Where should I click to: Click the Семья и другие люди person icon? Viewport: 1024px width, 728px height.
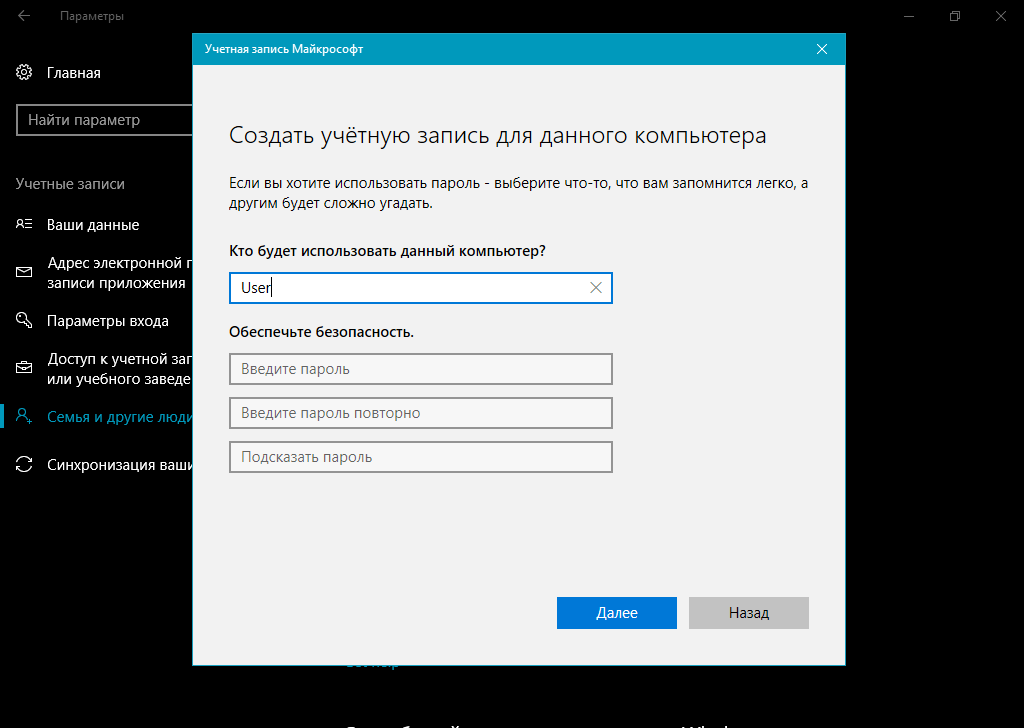click(x=24, y=416)
